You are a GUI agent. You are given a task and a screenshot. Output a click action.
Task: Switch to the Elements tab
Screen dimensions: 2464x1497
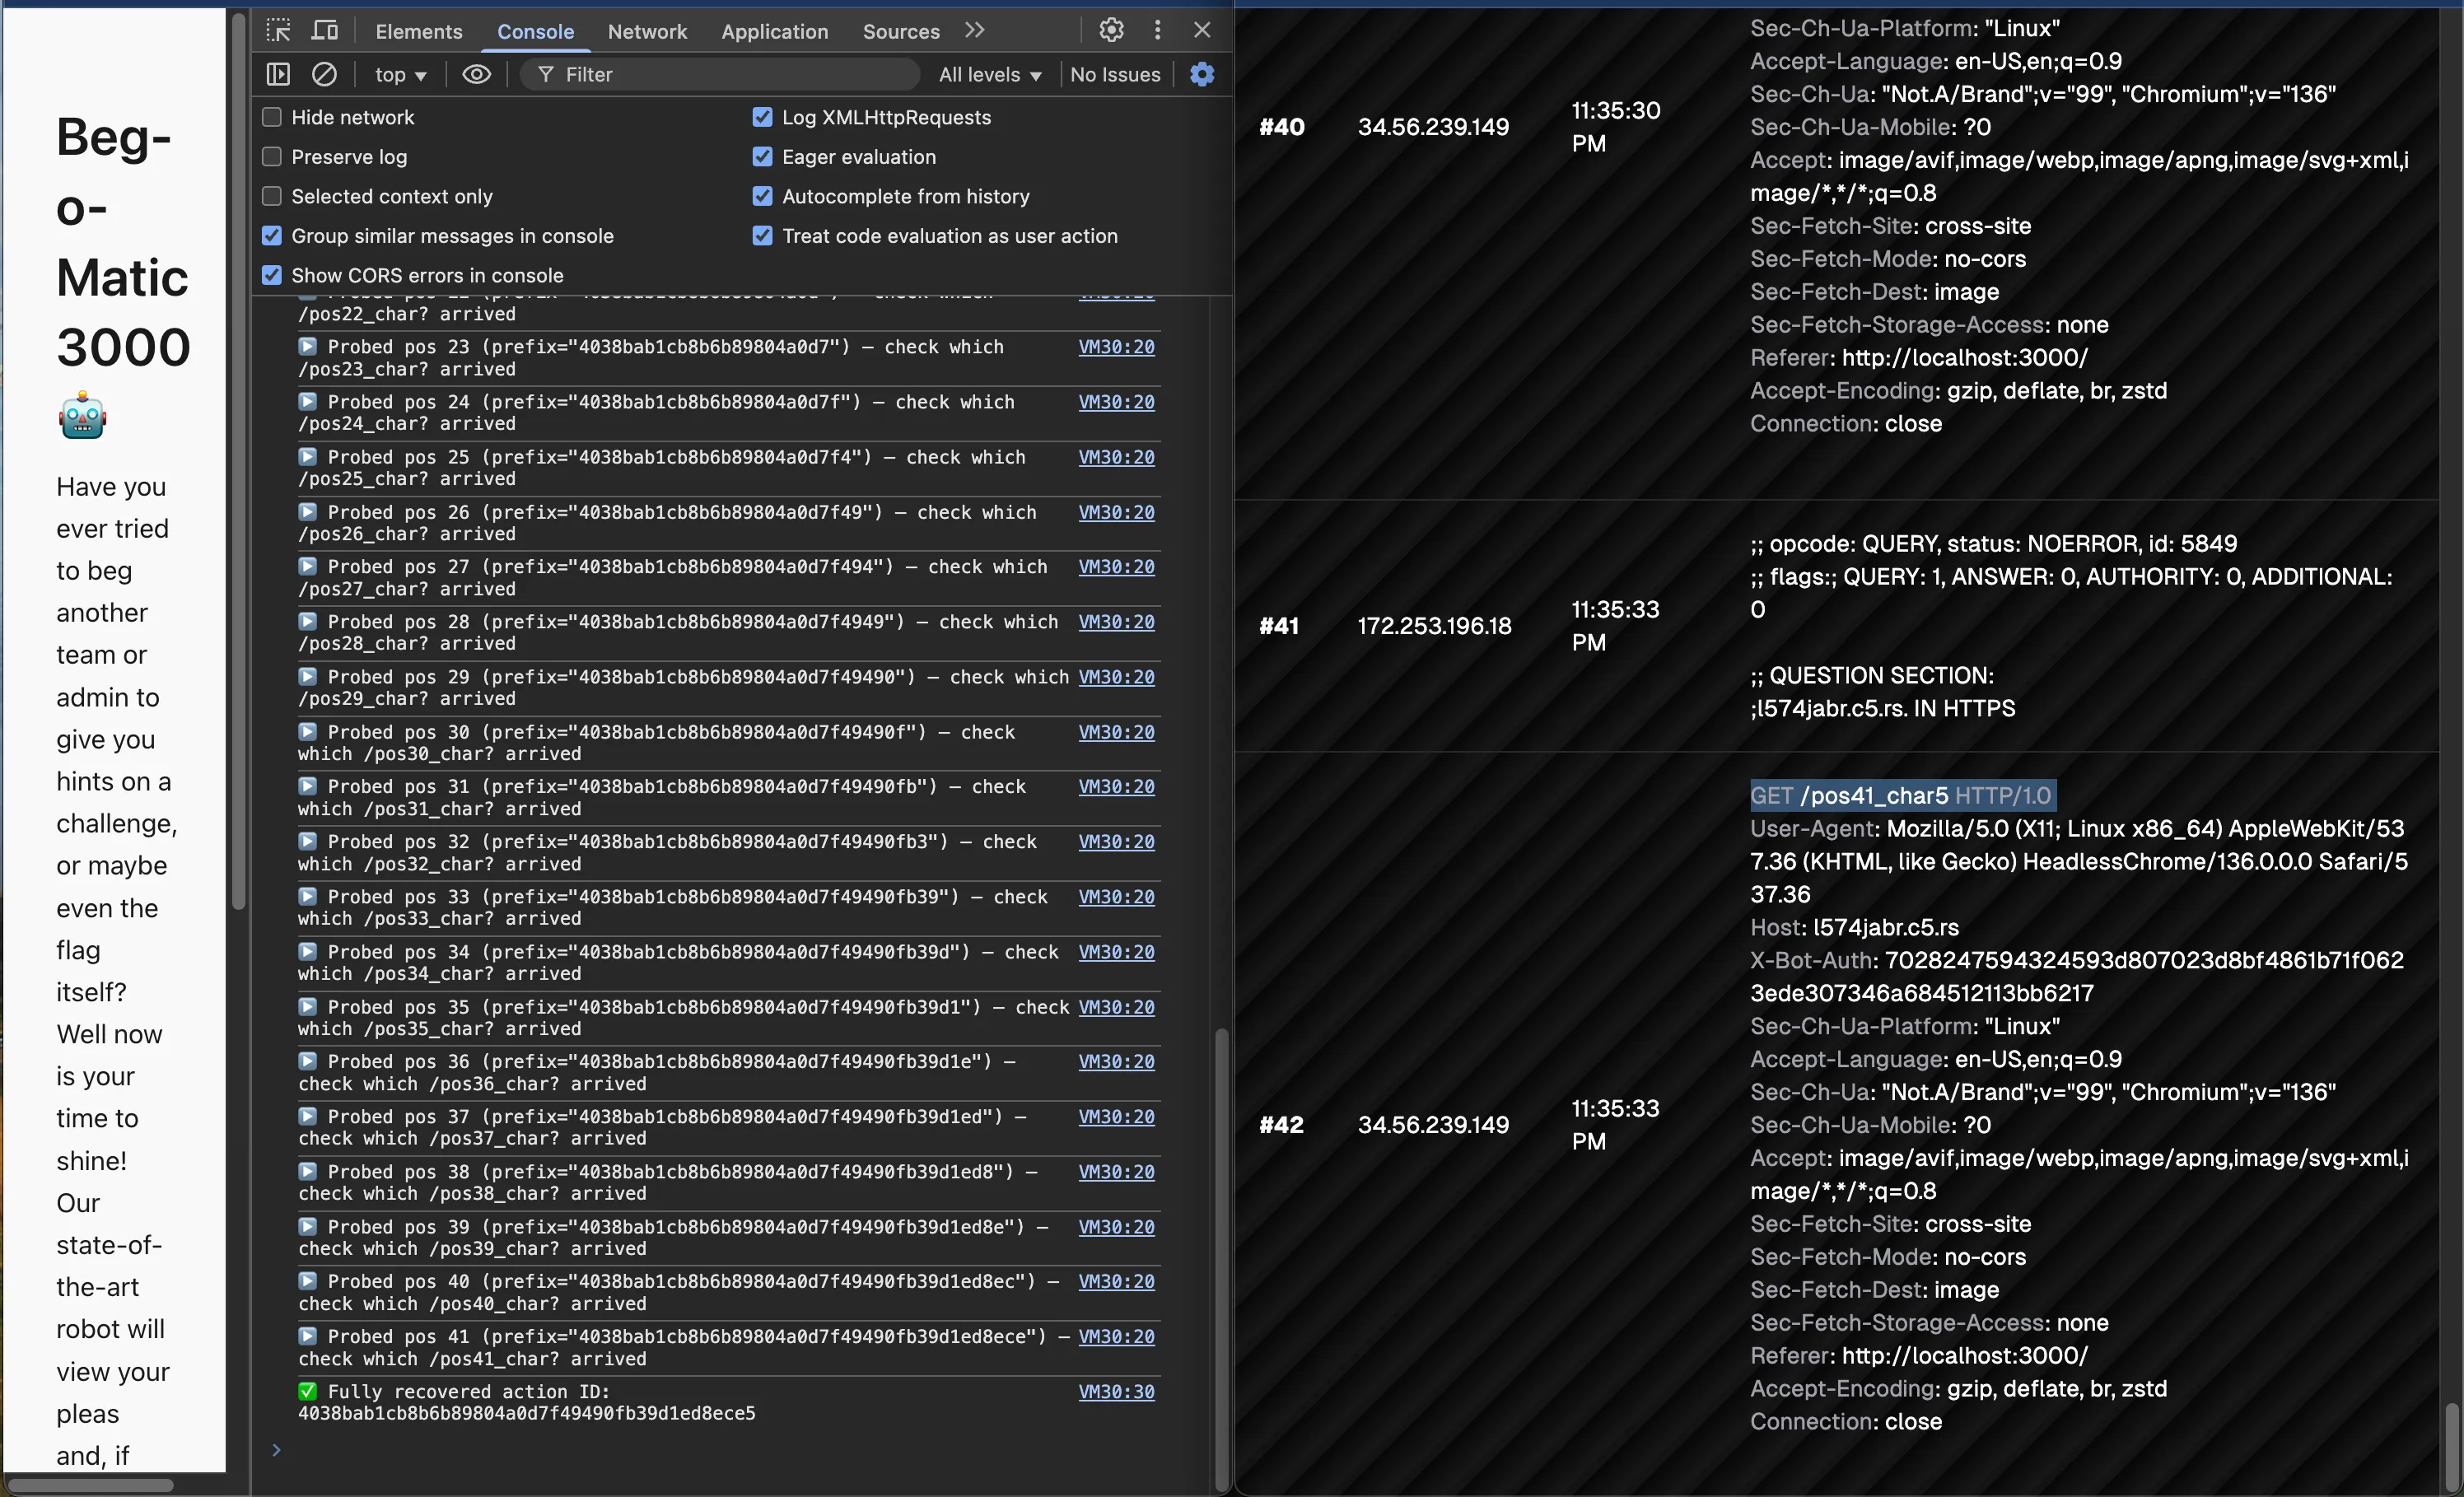tap(418, 31)
